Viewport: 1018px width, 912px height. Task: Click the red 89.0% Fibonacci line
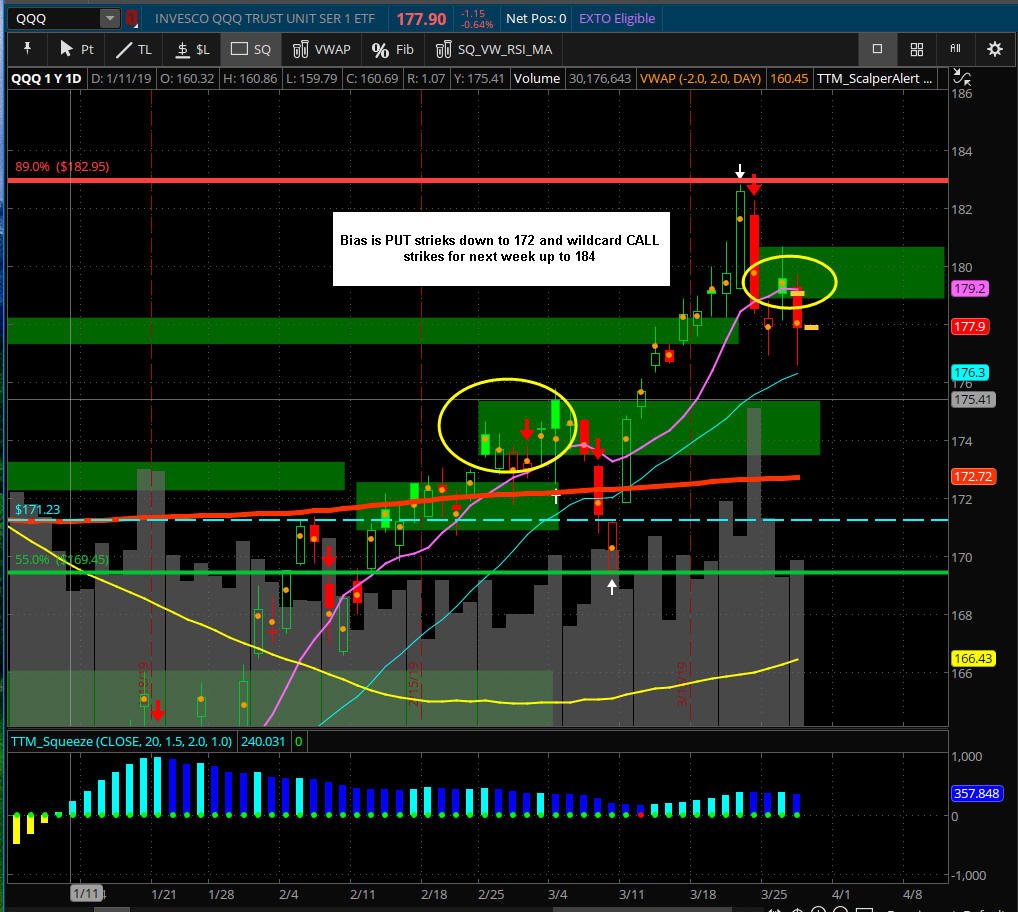click(x=478, y=180)
